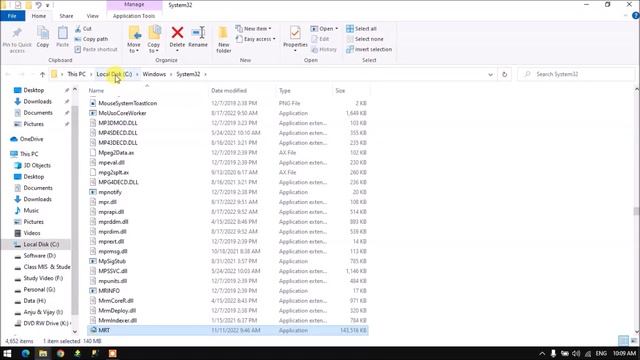
Task: Click Select none in the ribbon
Action: (364, 39)
